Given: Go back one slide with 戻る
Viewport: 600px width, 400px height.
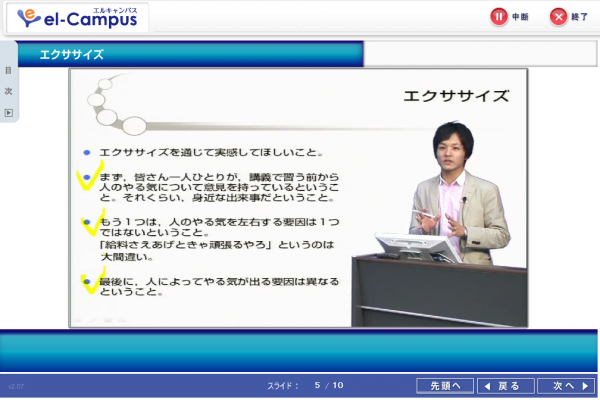Looking at the screenshot, I should click(500, 385).
